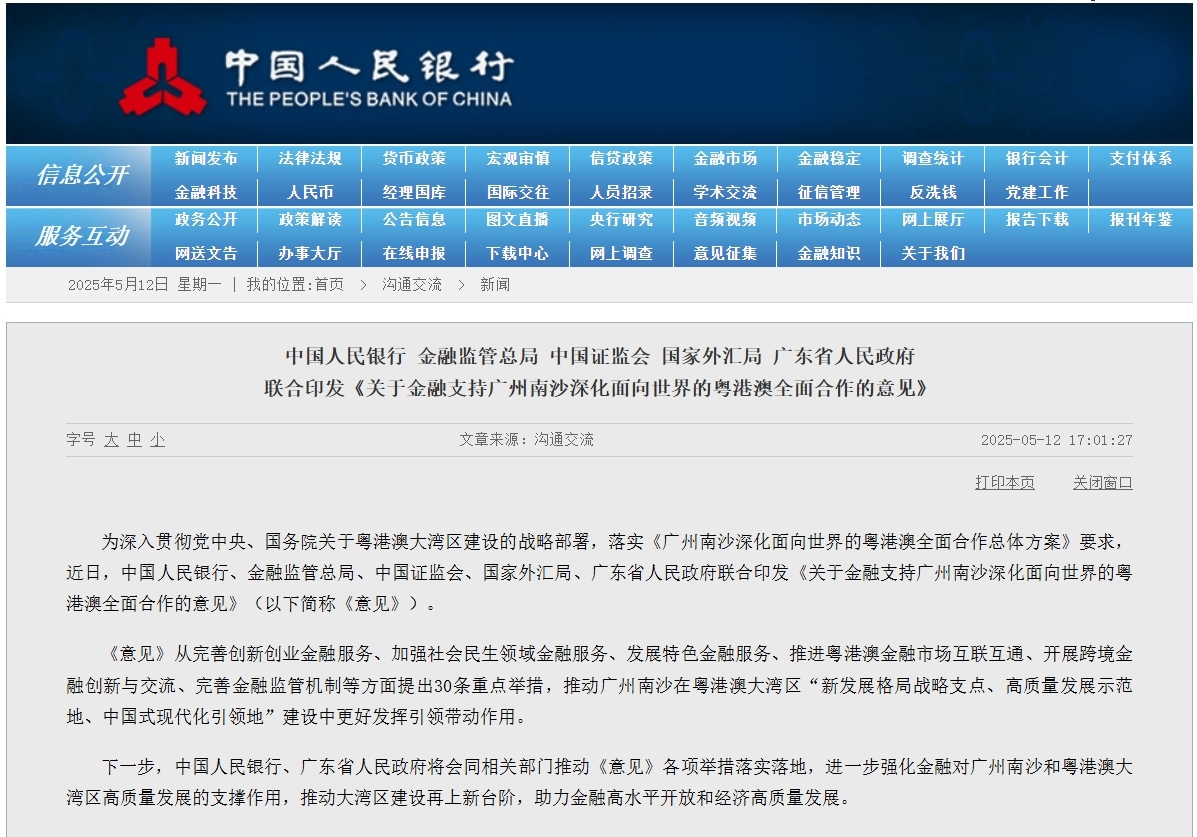
Task: Select 信贷政策 in navigation
Action: [x=621, y=159]
